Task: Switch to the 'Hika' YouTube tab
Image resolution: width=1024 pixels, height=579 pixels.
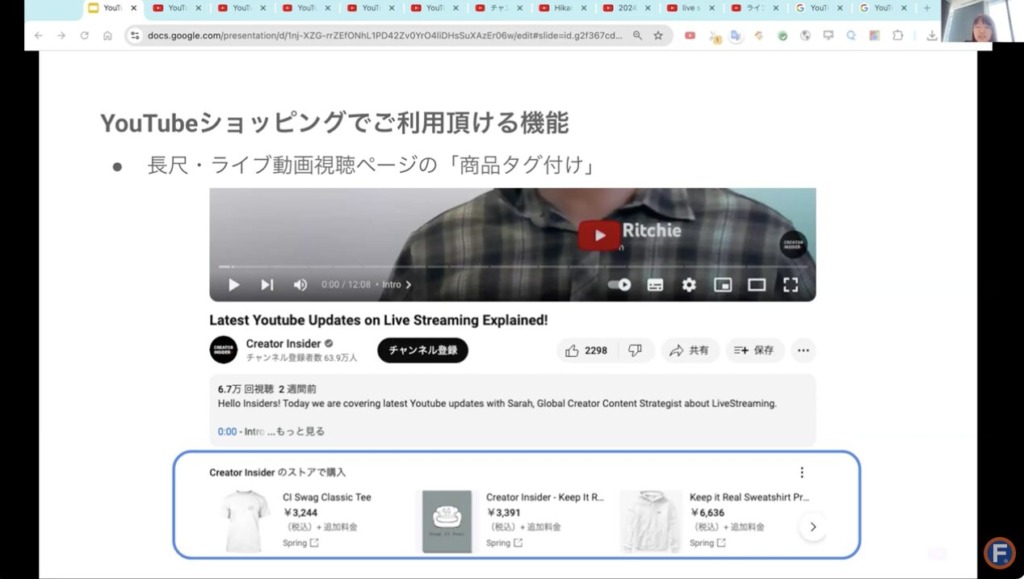Action: [x=563, y=8]
